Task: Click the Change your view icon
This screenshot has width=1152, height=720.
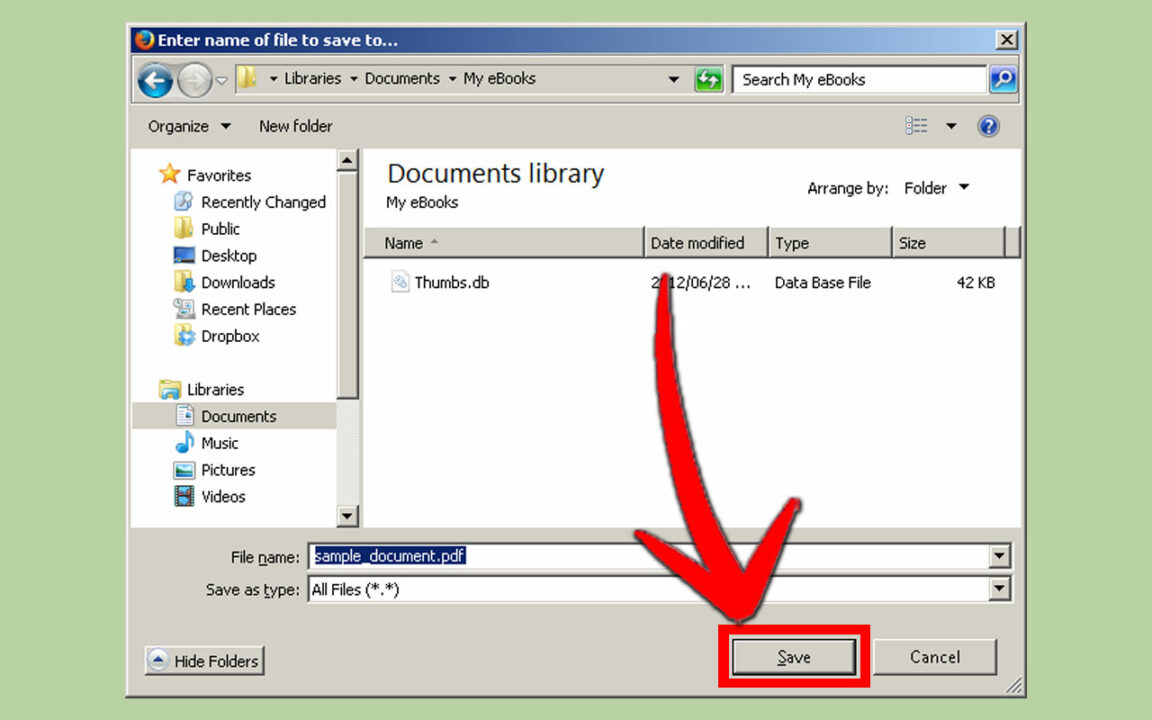Action: 916,126
